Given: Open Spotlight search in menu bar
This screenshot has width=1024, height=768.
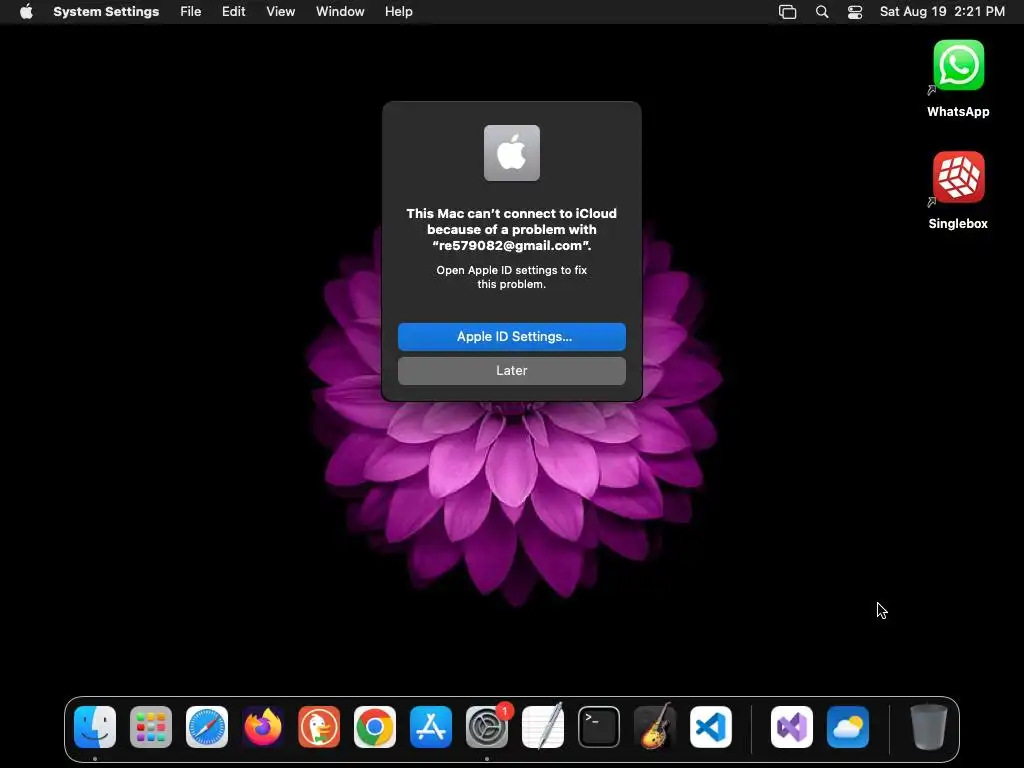Looking at the screenshot, I should click(822, 12).
